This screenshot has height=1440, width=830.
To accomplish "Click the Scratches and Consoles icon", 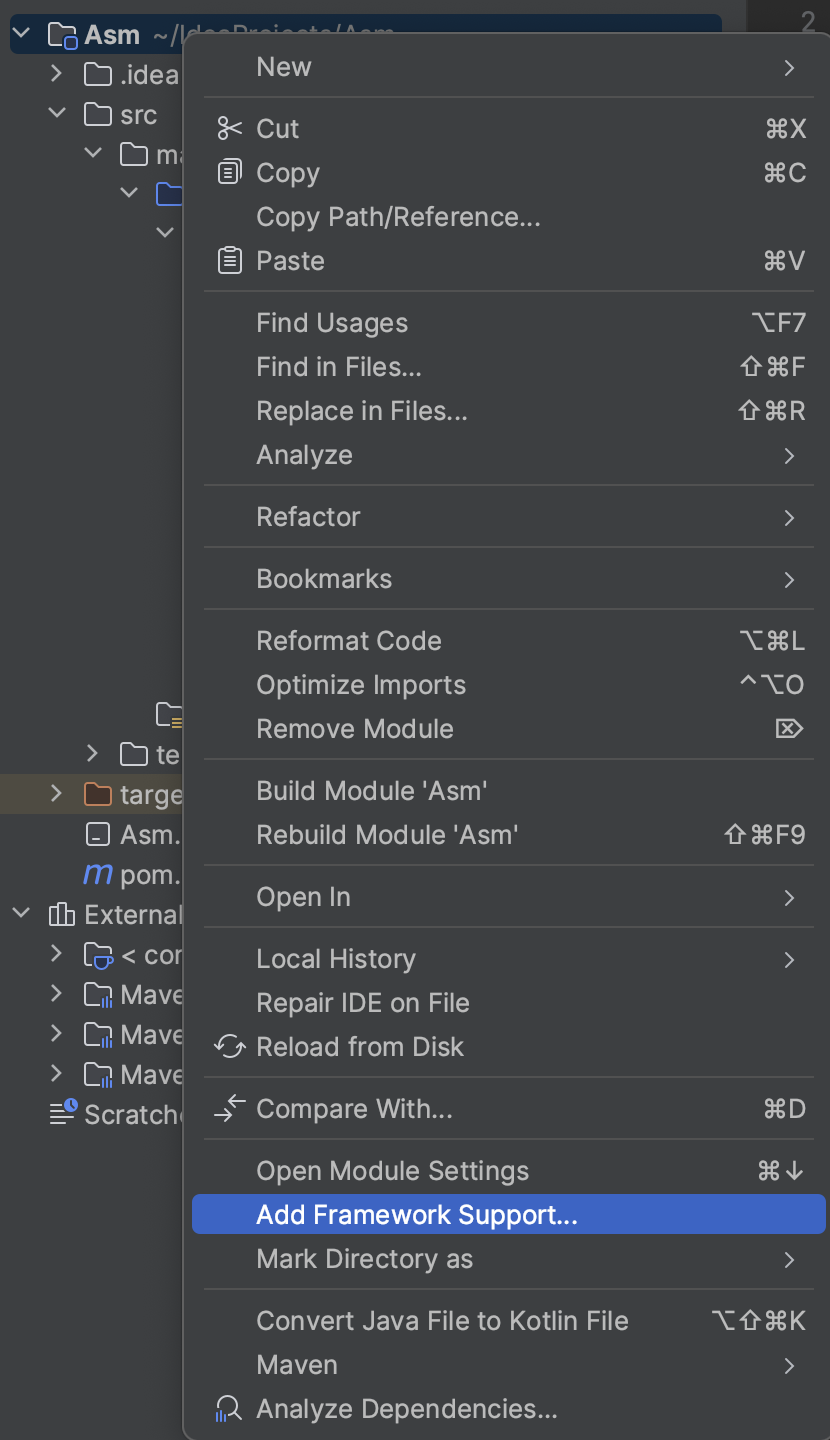I will coord(64,1112).
